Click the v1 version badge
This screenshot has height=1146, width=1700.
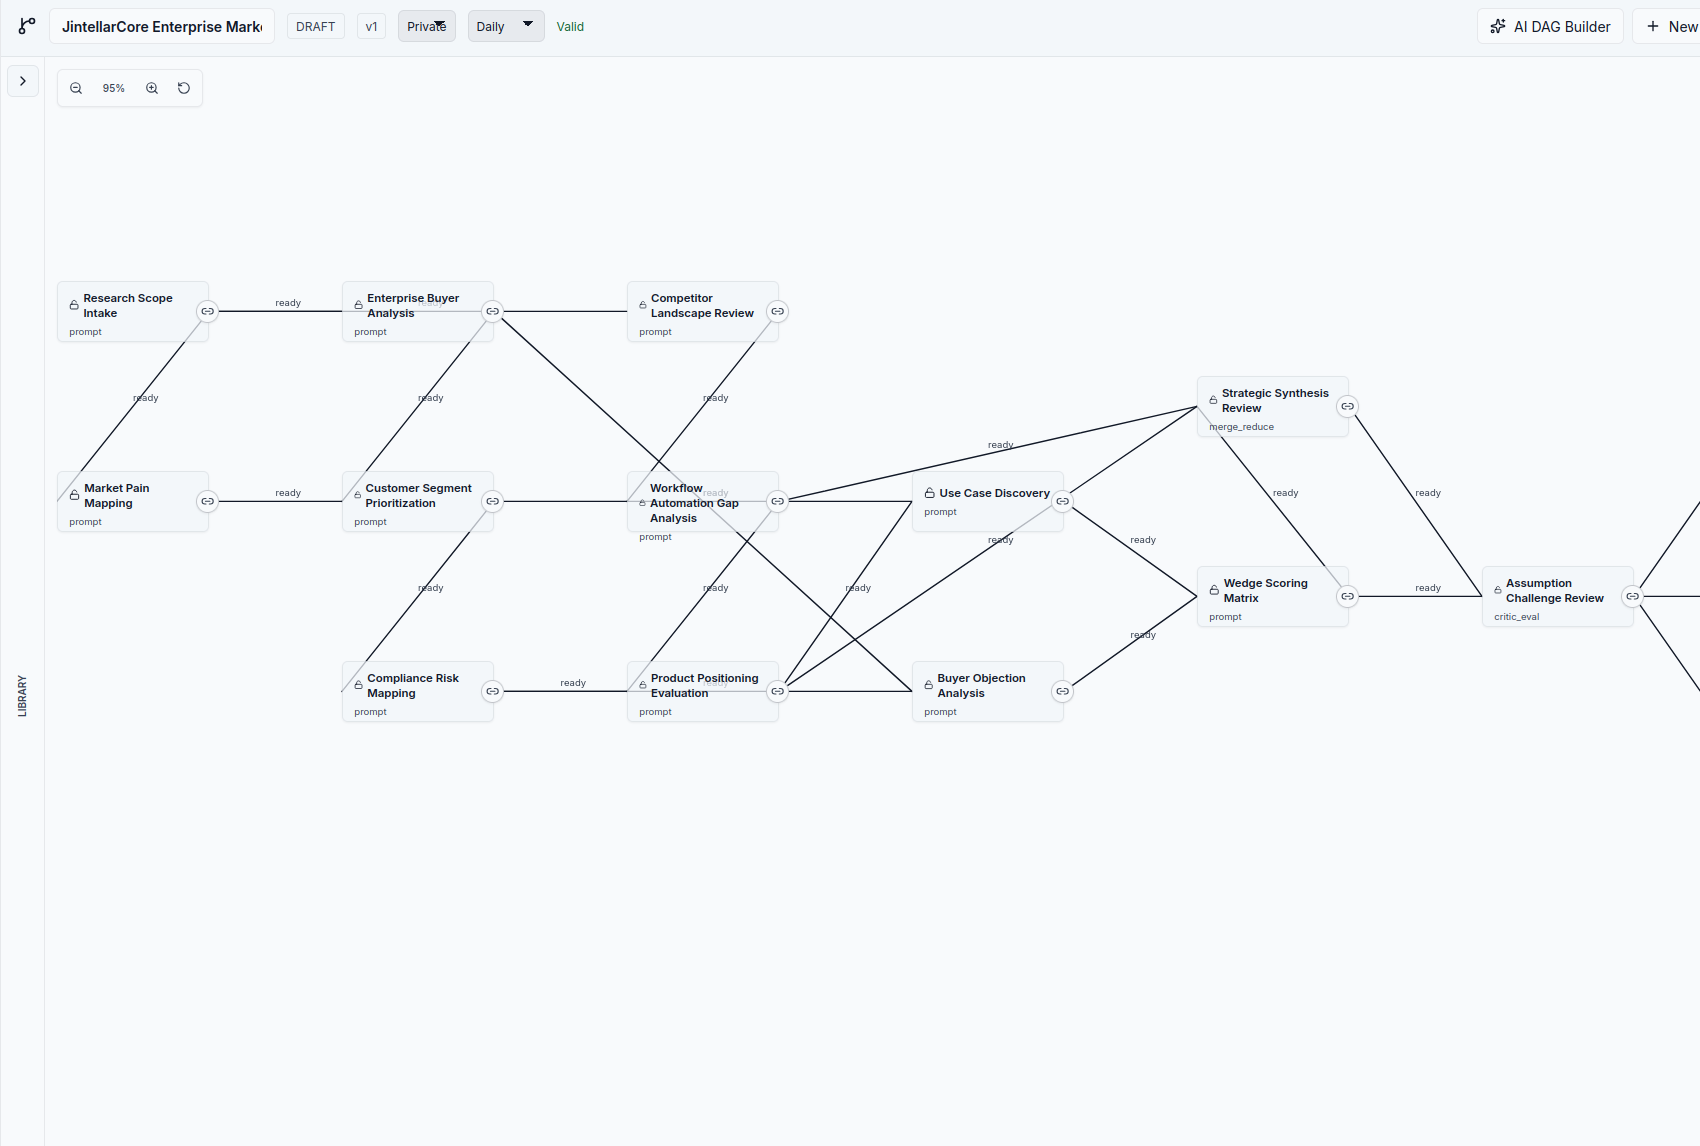point(371,26)
